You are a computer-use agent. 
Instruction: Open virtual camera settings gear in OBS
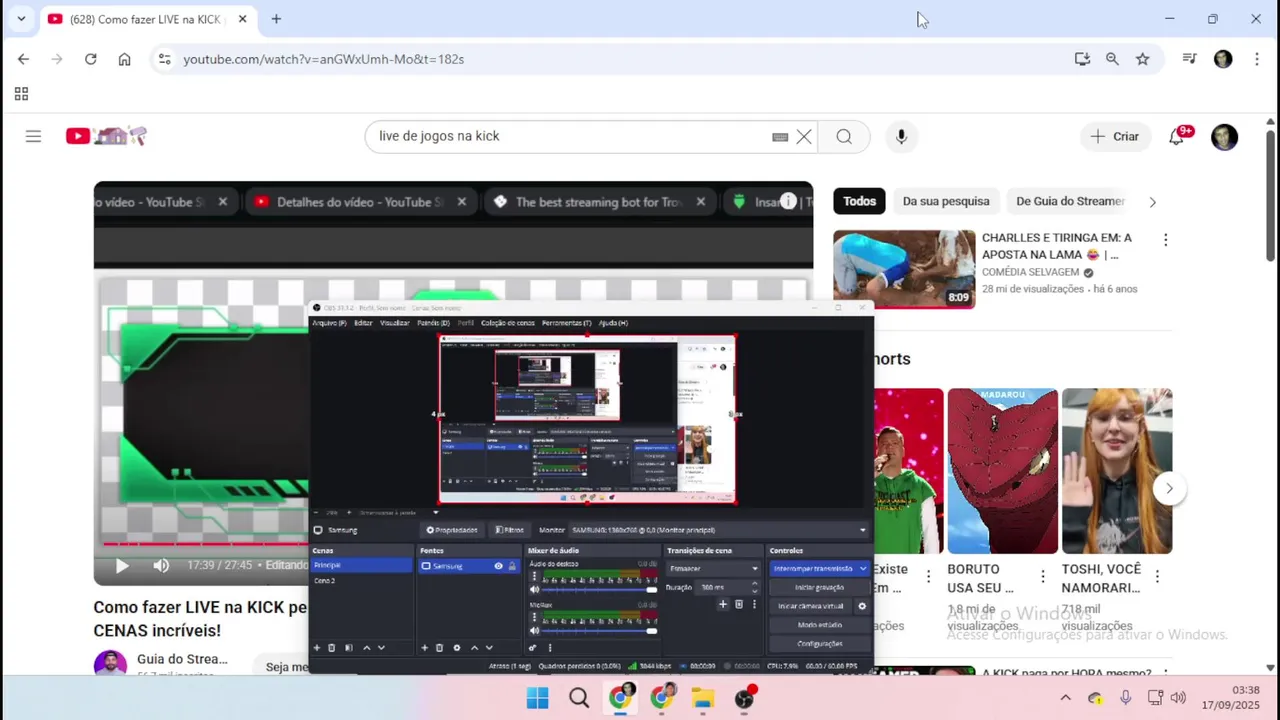pos(862,606)
